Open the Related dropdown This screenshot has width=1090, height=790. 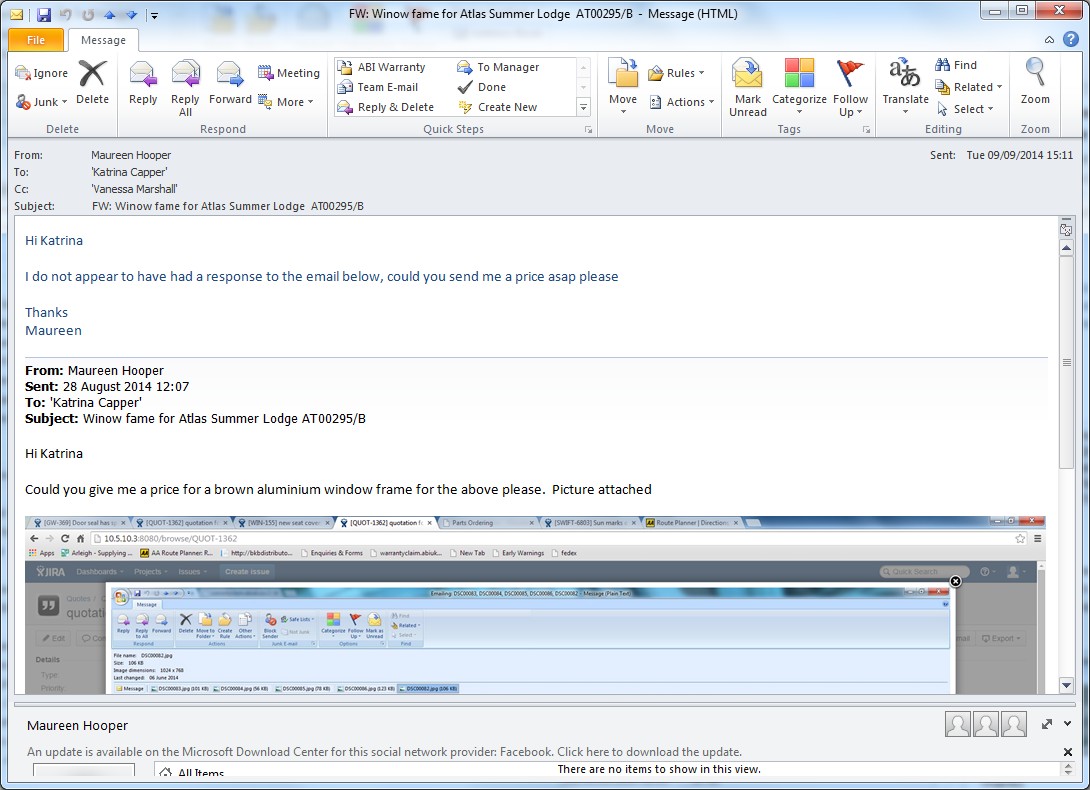pos(969,87)
